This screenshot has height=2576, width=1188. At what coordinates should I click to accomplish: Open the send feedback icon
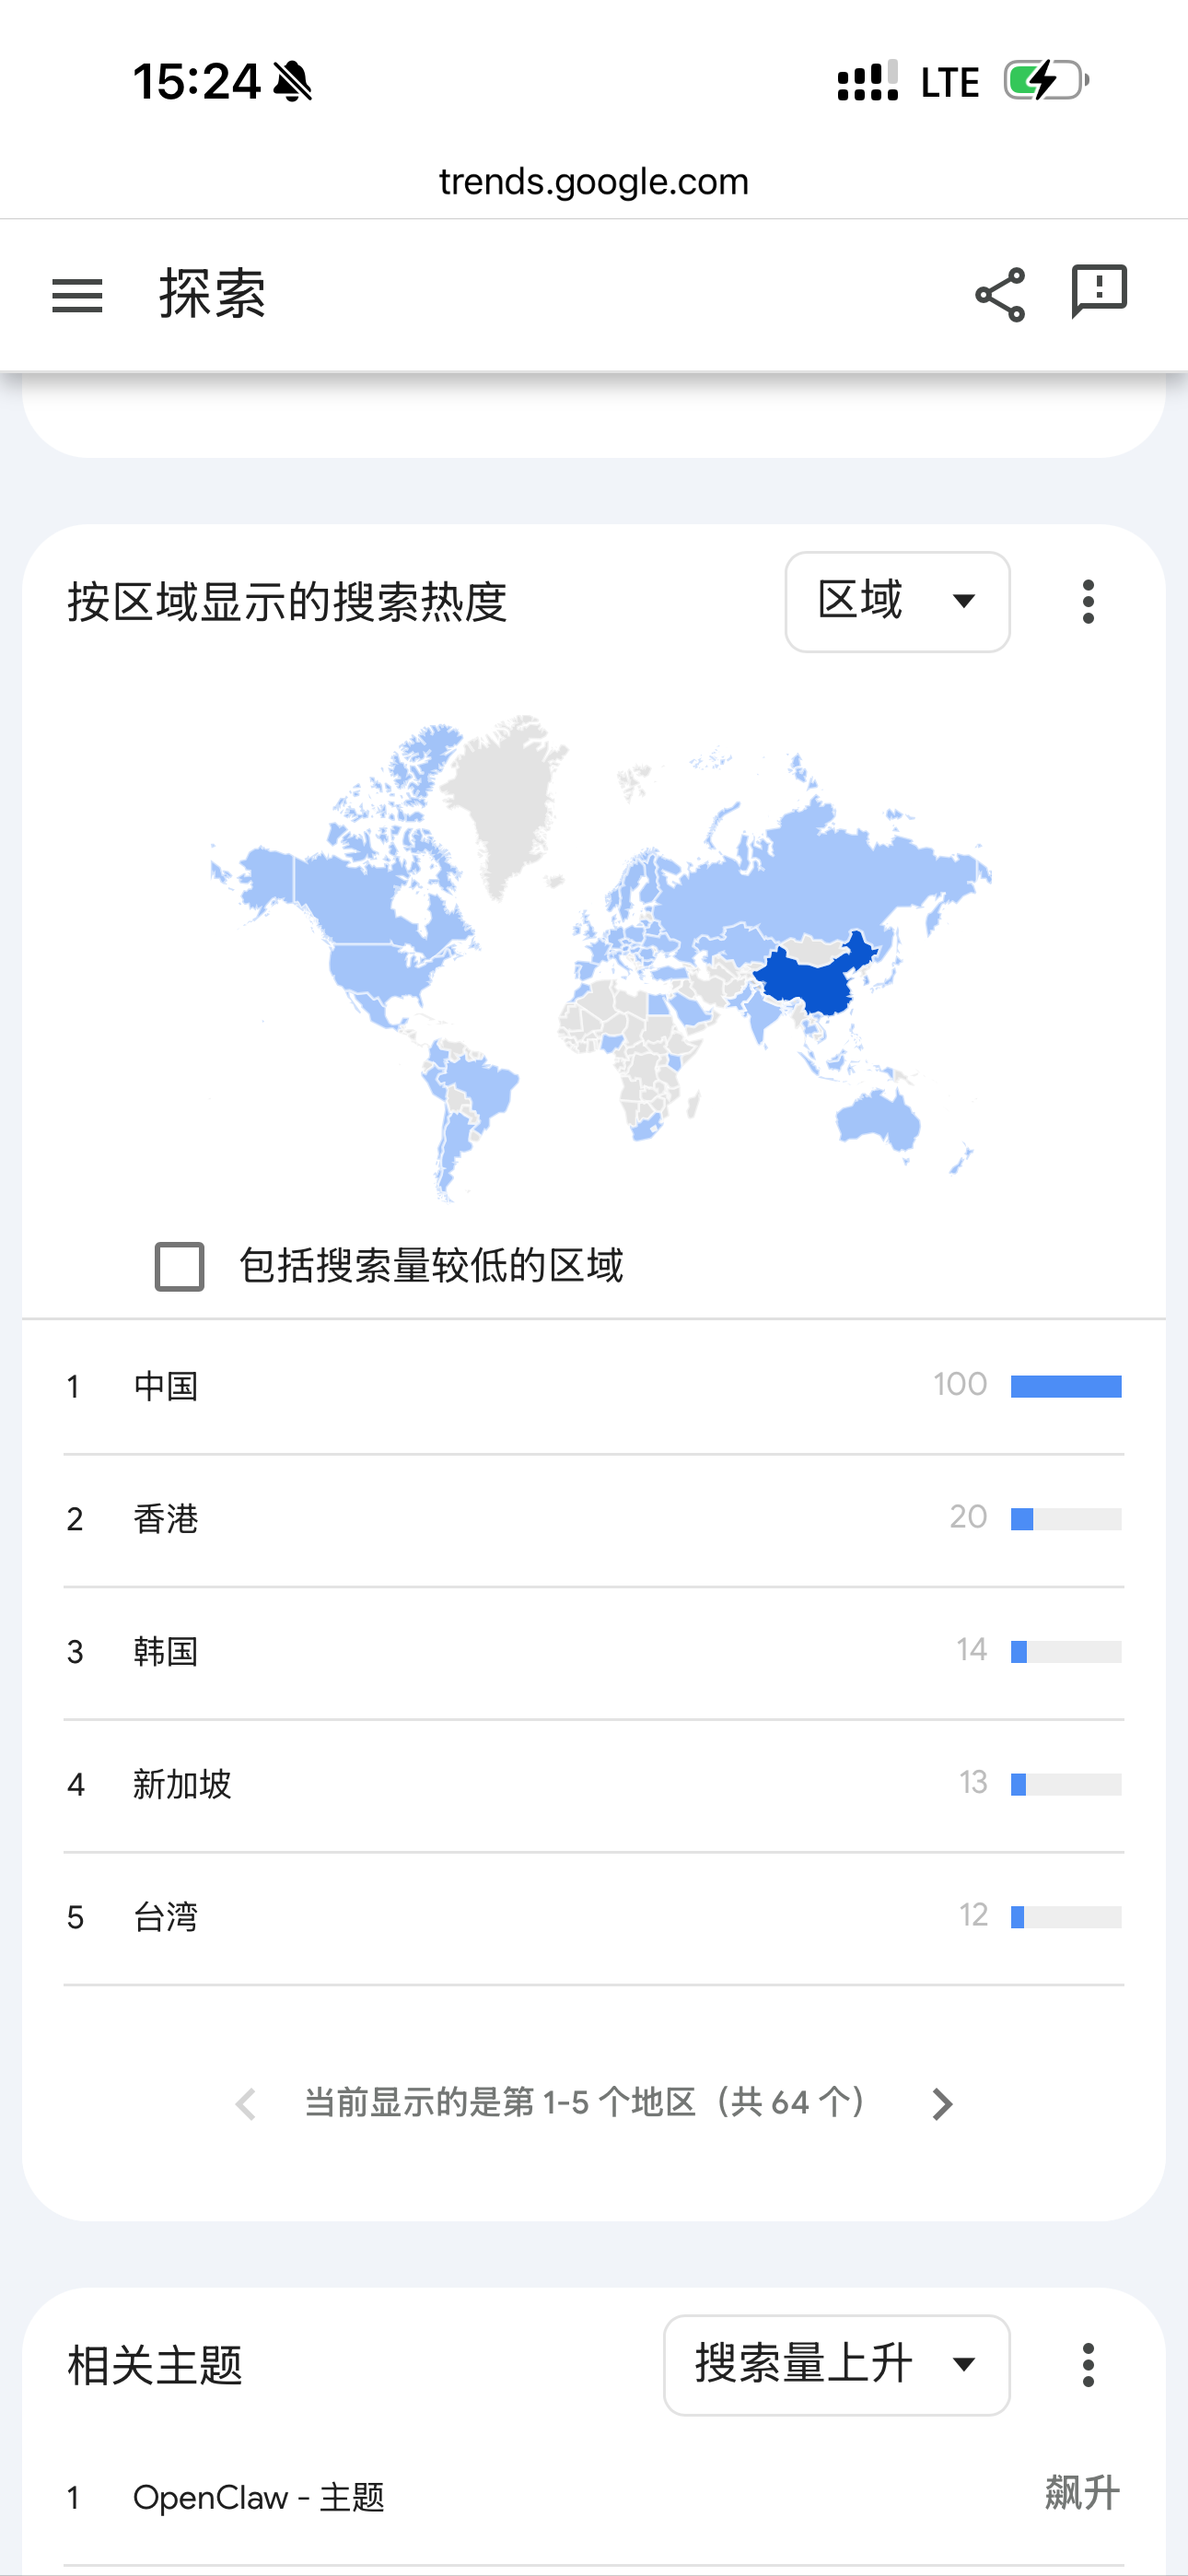point(1099,292)
